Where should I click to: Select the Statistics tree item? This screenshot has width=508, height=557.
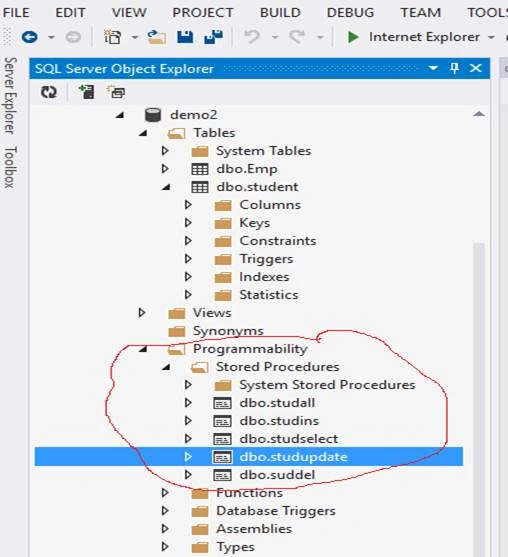[x=269, y=295]
